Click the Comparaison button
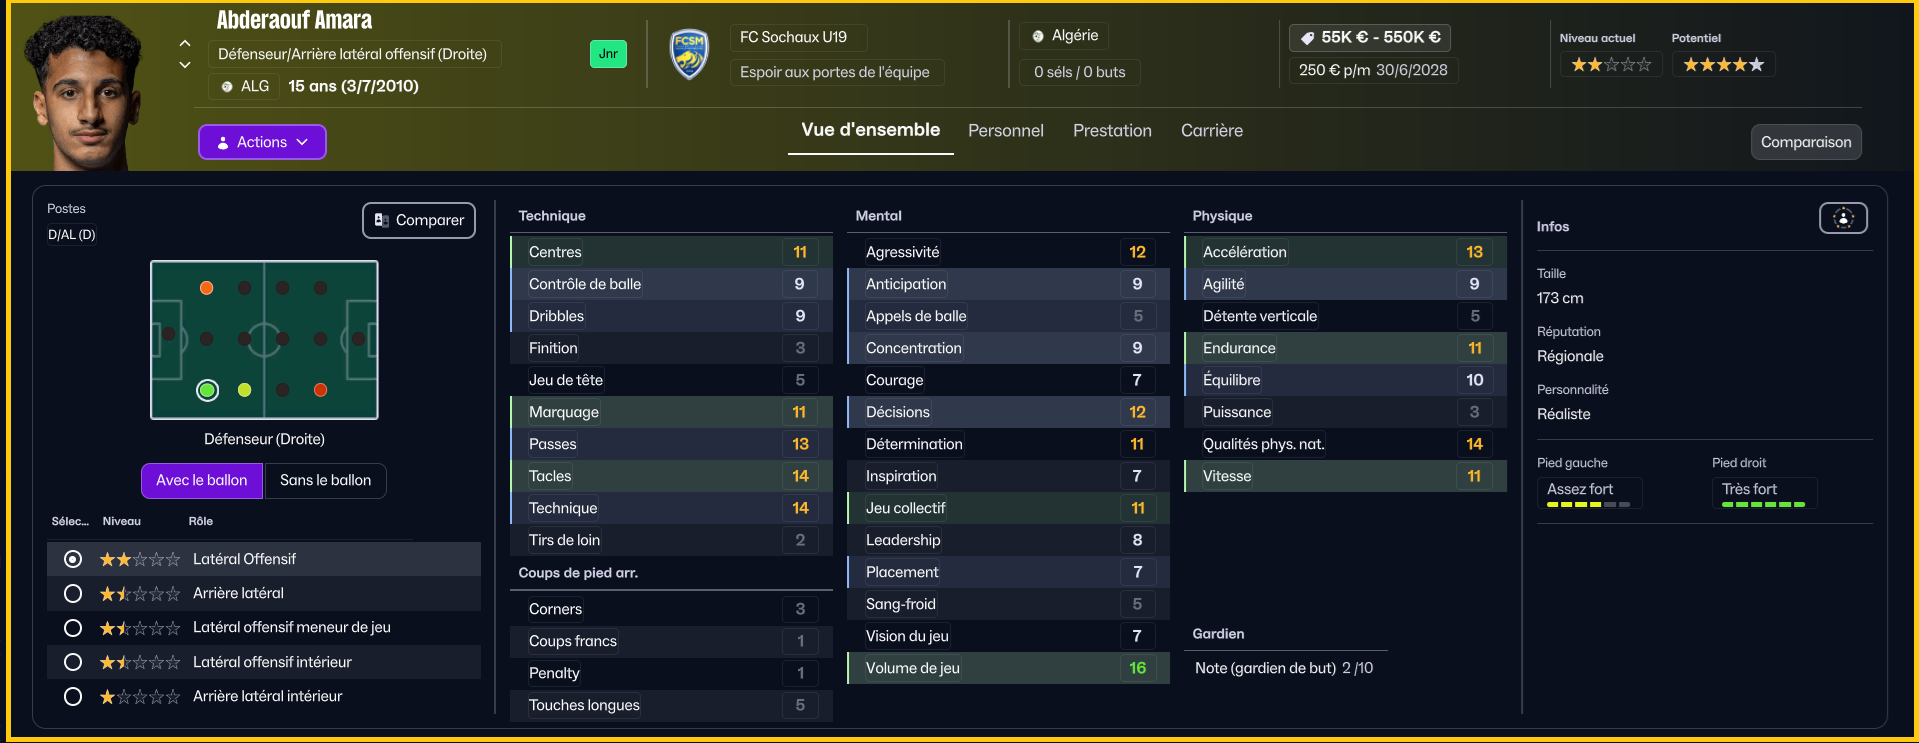This screenshot has width=1919, height=743. (x=1806, y=142)
